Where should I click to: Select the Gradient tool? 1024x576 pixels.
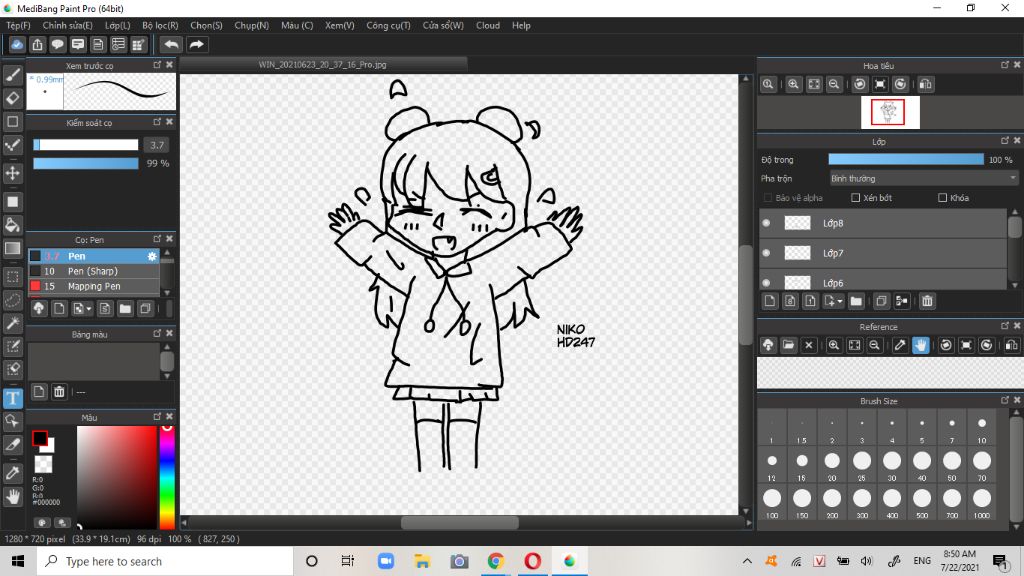pyautogui.click(x=12, y=248)
